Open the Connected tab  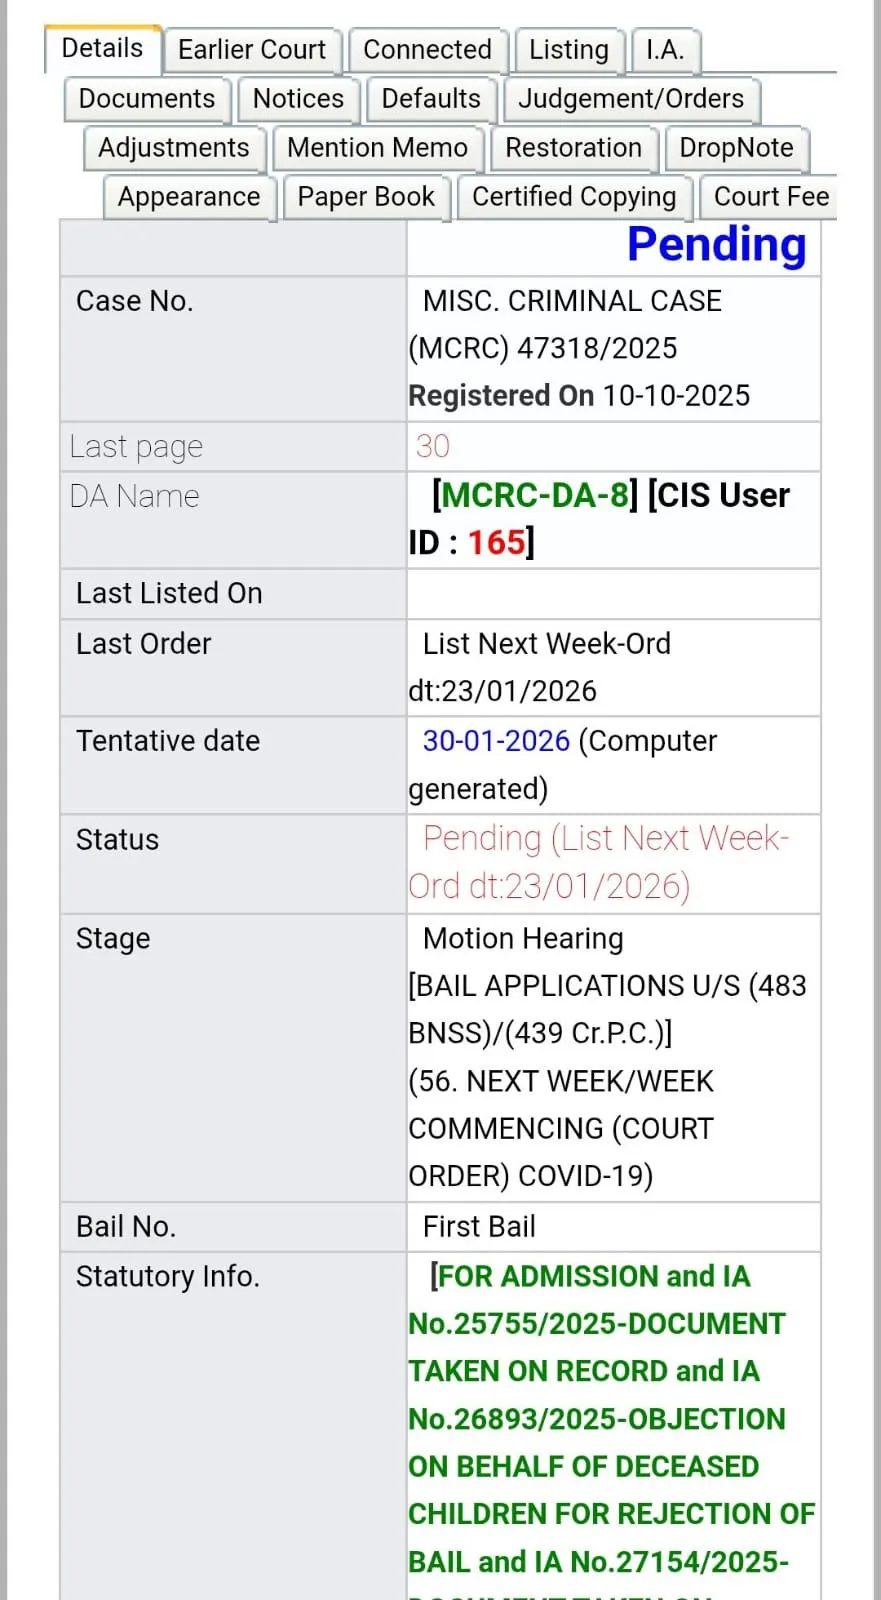pos(427,50)
